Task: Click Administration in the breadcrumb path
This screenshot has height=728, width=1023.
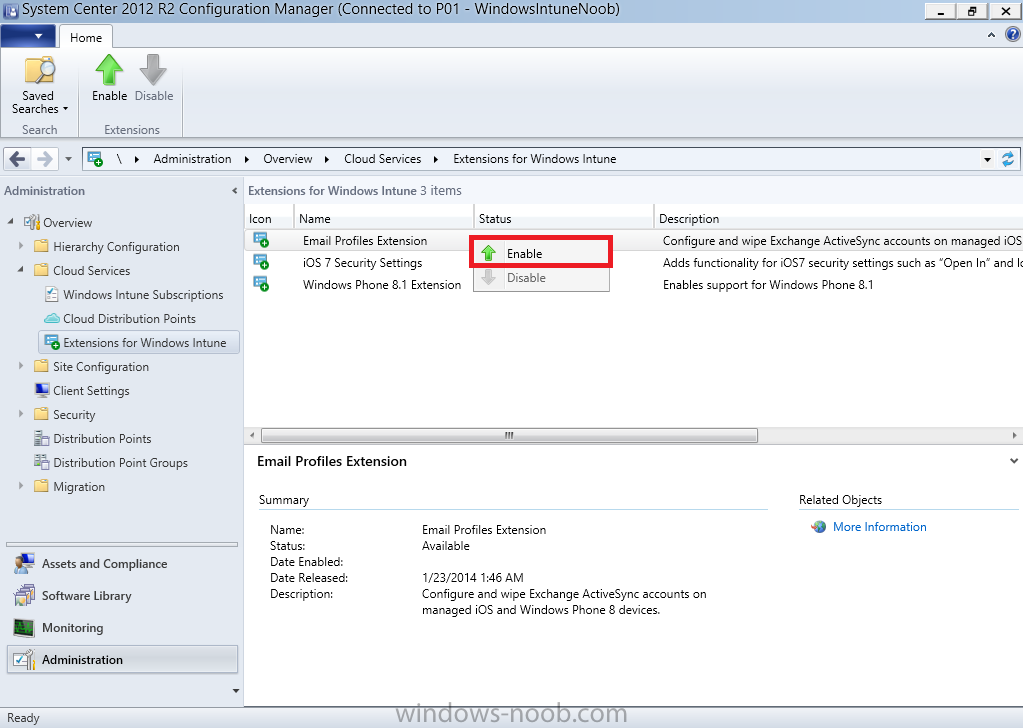Action: 192,159
